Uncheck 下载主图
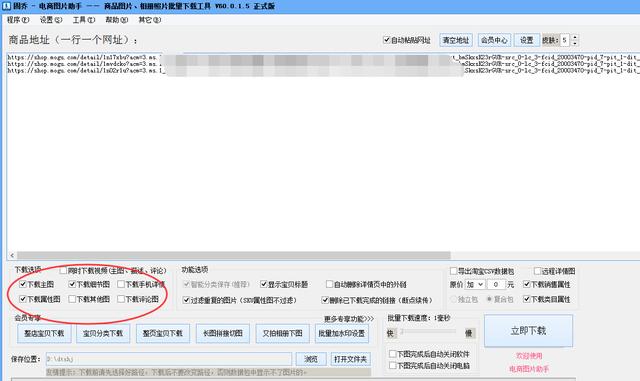The image size is (640, 381). tap(23, 284)
